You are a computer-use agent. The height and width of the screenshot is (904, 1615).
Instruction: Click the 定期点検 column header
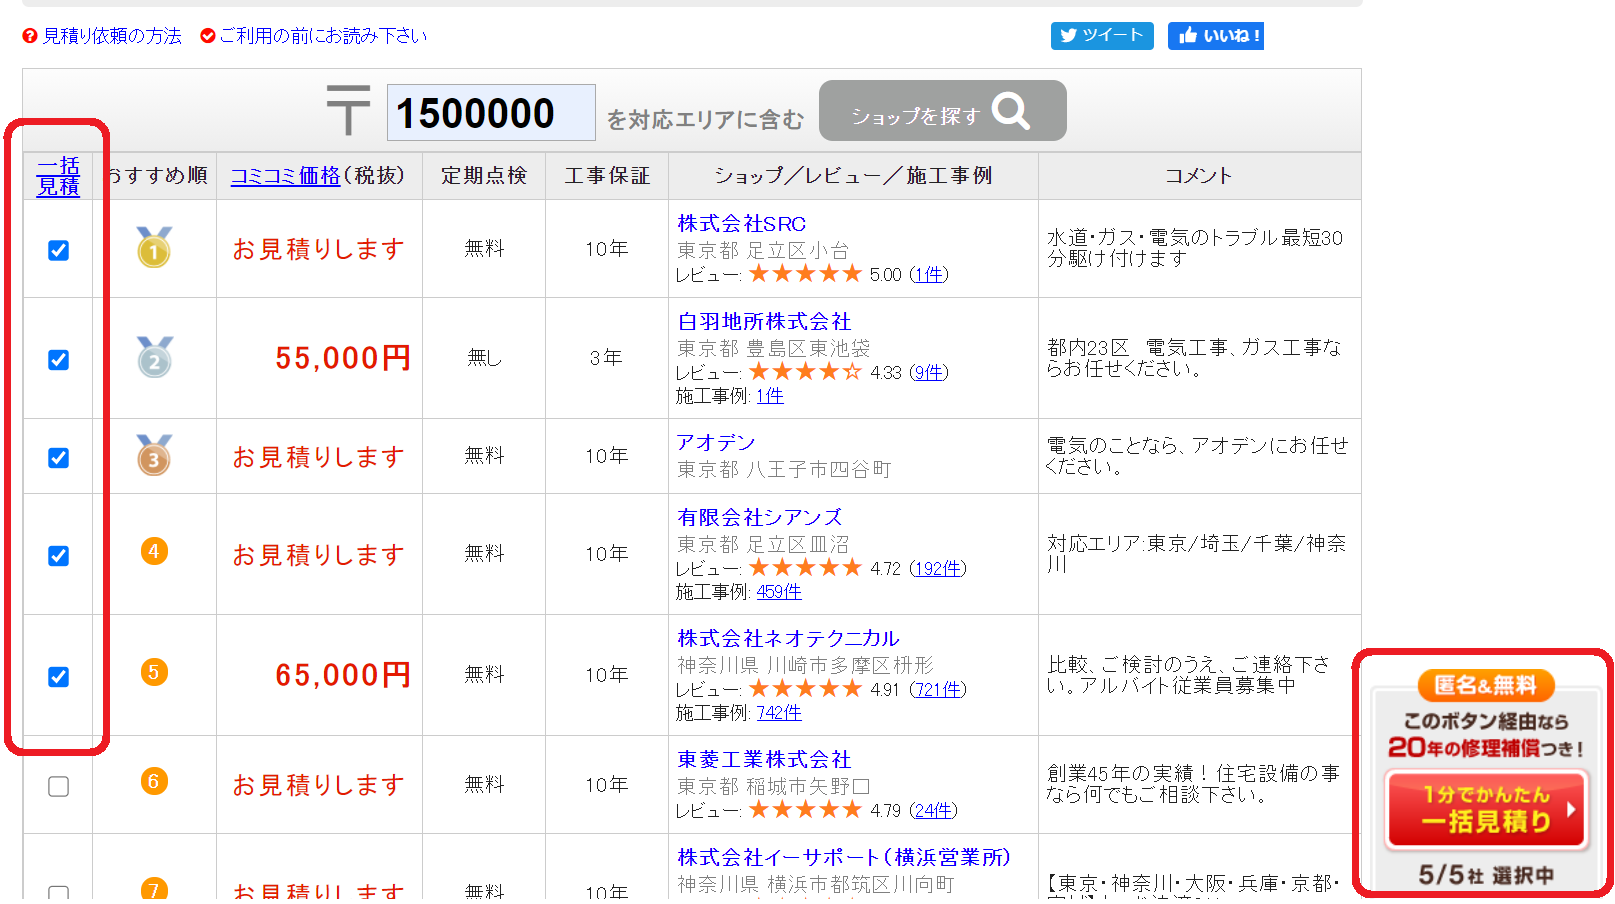pos(484,176)
